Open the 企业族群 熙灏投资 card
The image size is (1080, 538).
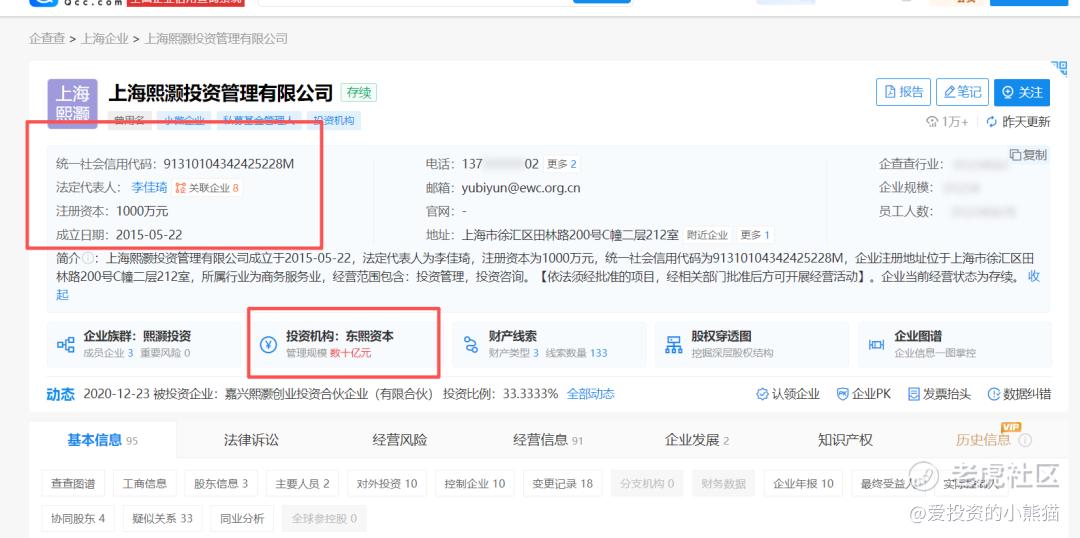click(x=144, y=344)
